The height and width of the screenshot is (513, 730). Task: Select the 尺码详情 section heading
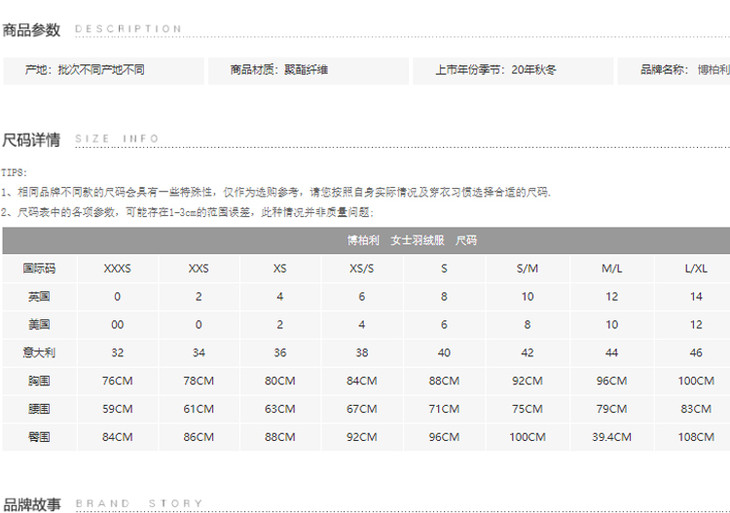pos(32,139)
